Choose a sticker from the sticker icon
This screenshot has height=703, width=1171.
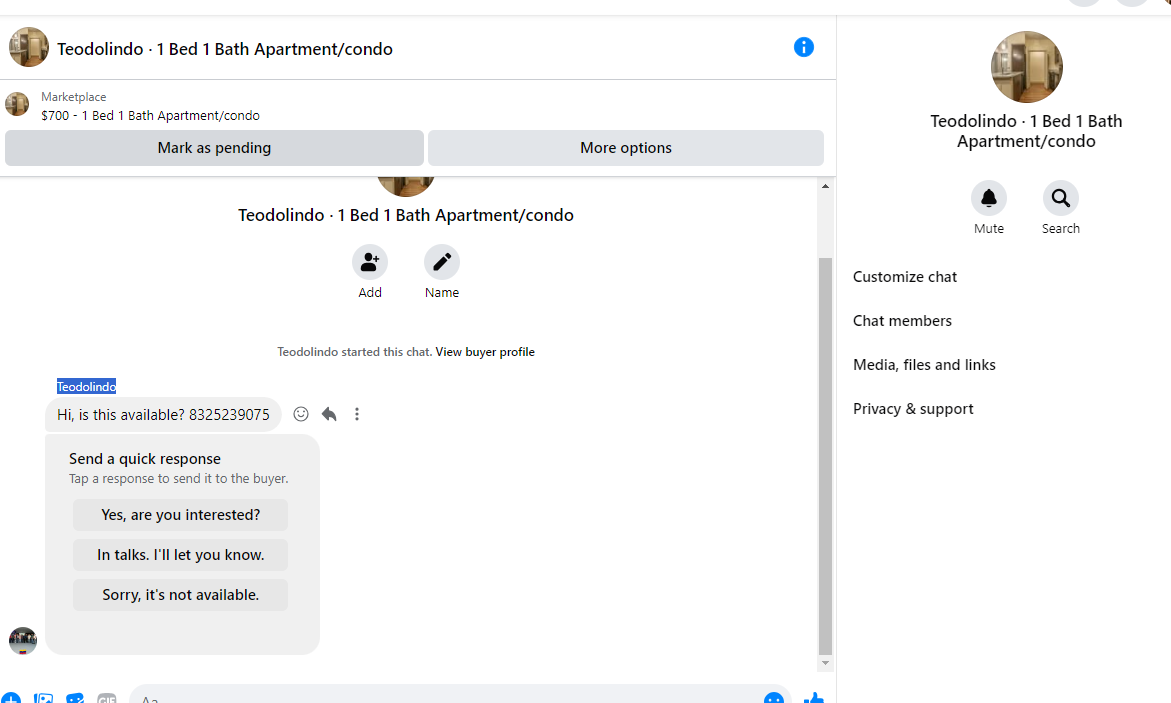(75, 699)
